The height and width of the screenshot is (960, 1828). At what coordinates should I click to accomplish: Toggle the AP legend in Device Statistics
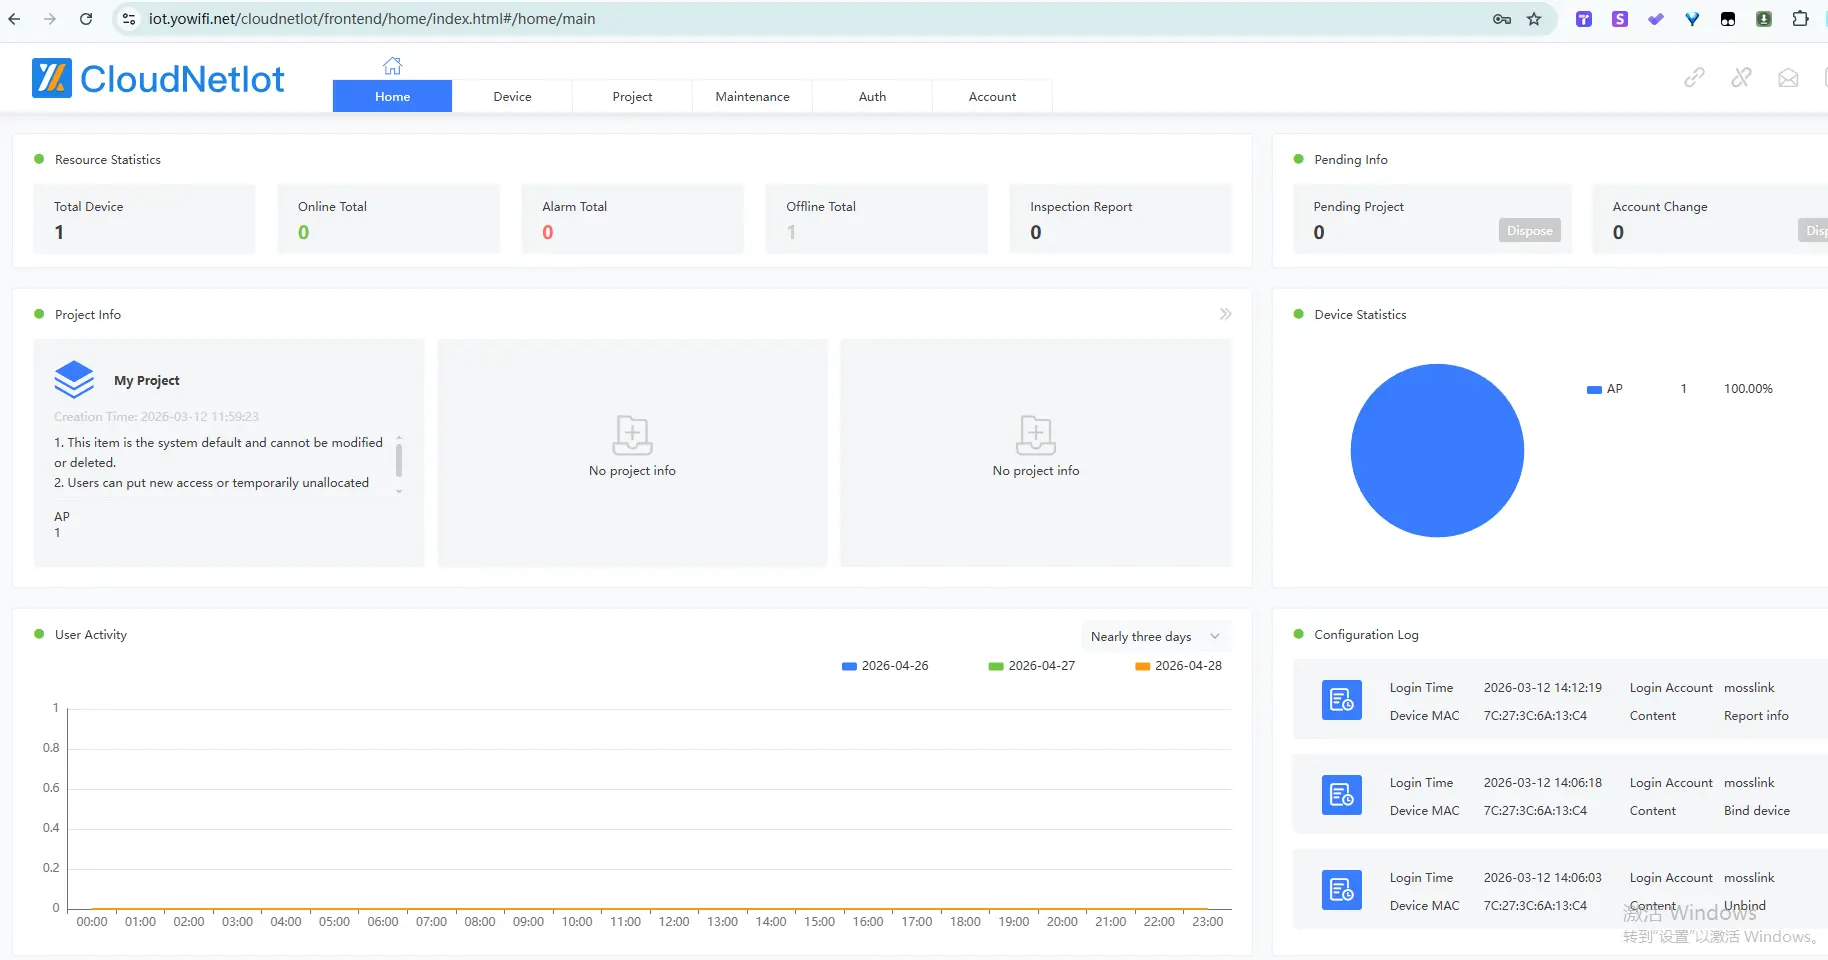point(1604,389)
